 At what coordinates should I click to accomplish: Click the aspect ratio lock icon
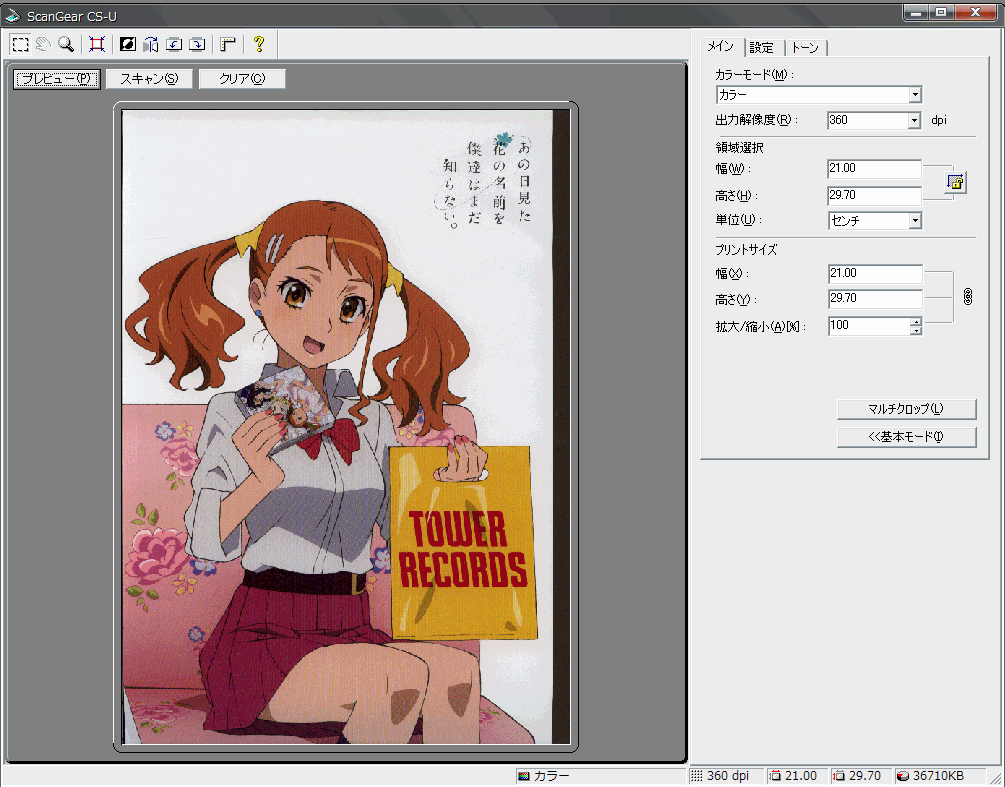[x=956, y=183]
